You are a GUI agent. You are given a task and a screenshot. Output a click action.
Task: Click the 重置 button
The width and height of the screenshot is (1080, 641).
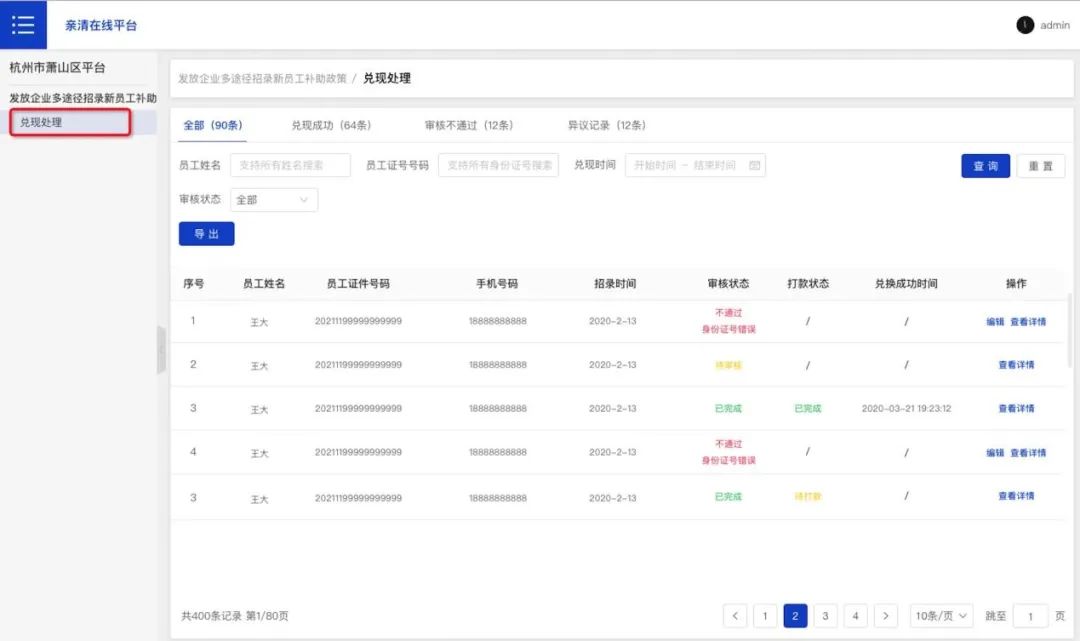1040,166
